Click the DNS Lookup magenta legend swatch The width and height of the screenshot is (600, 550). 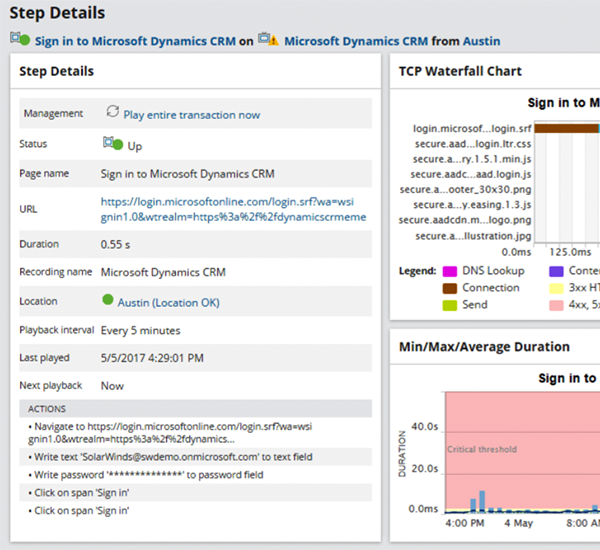tap(450, 271)
